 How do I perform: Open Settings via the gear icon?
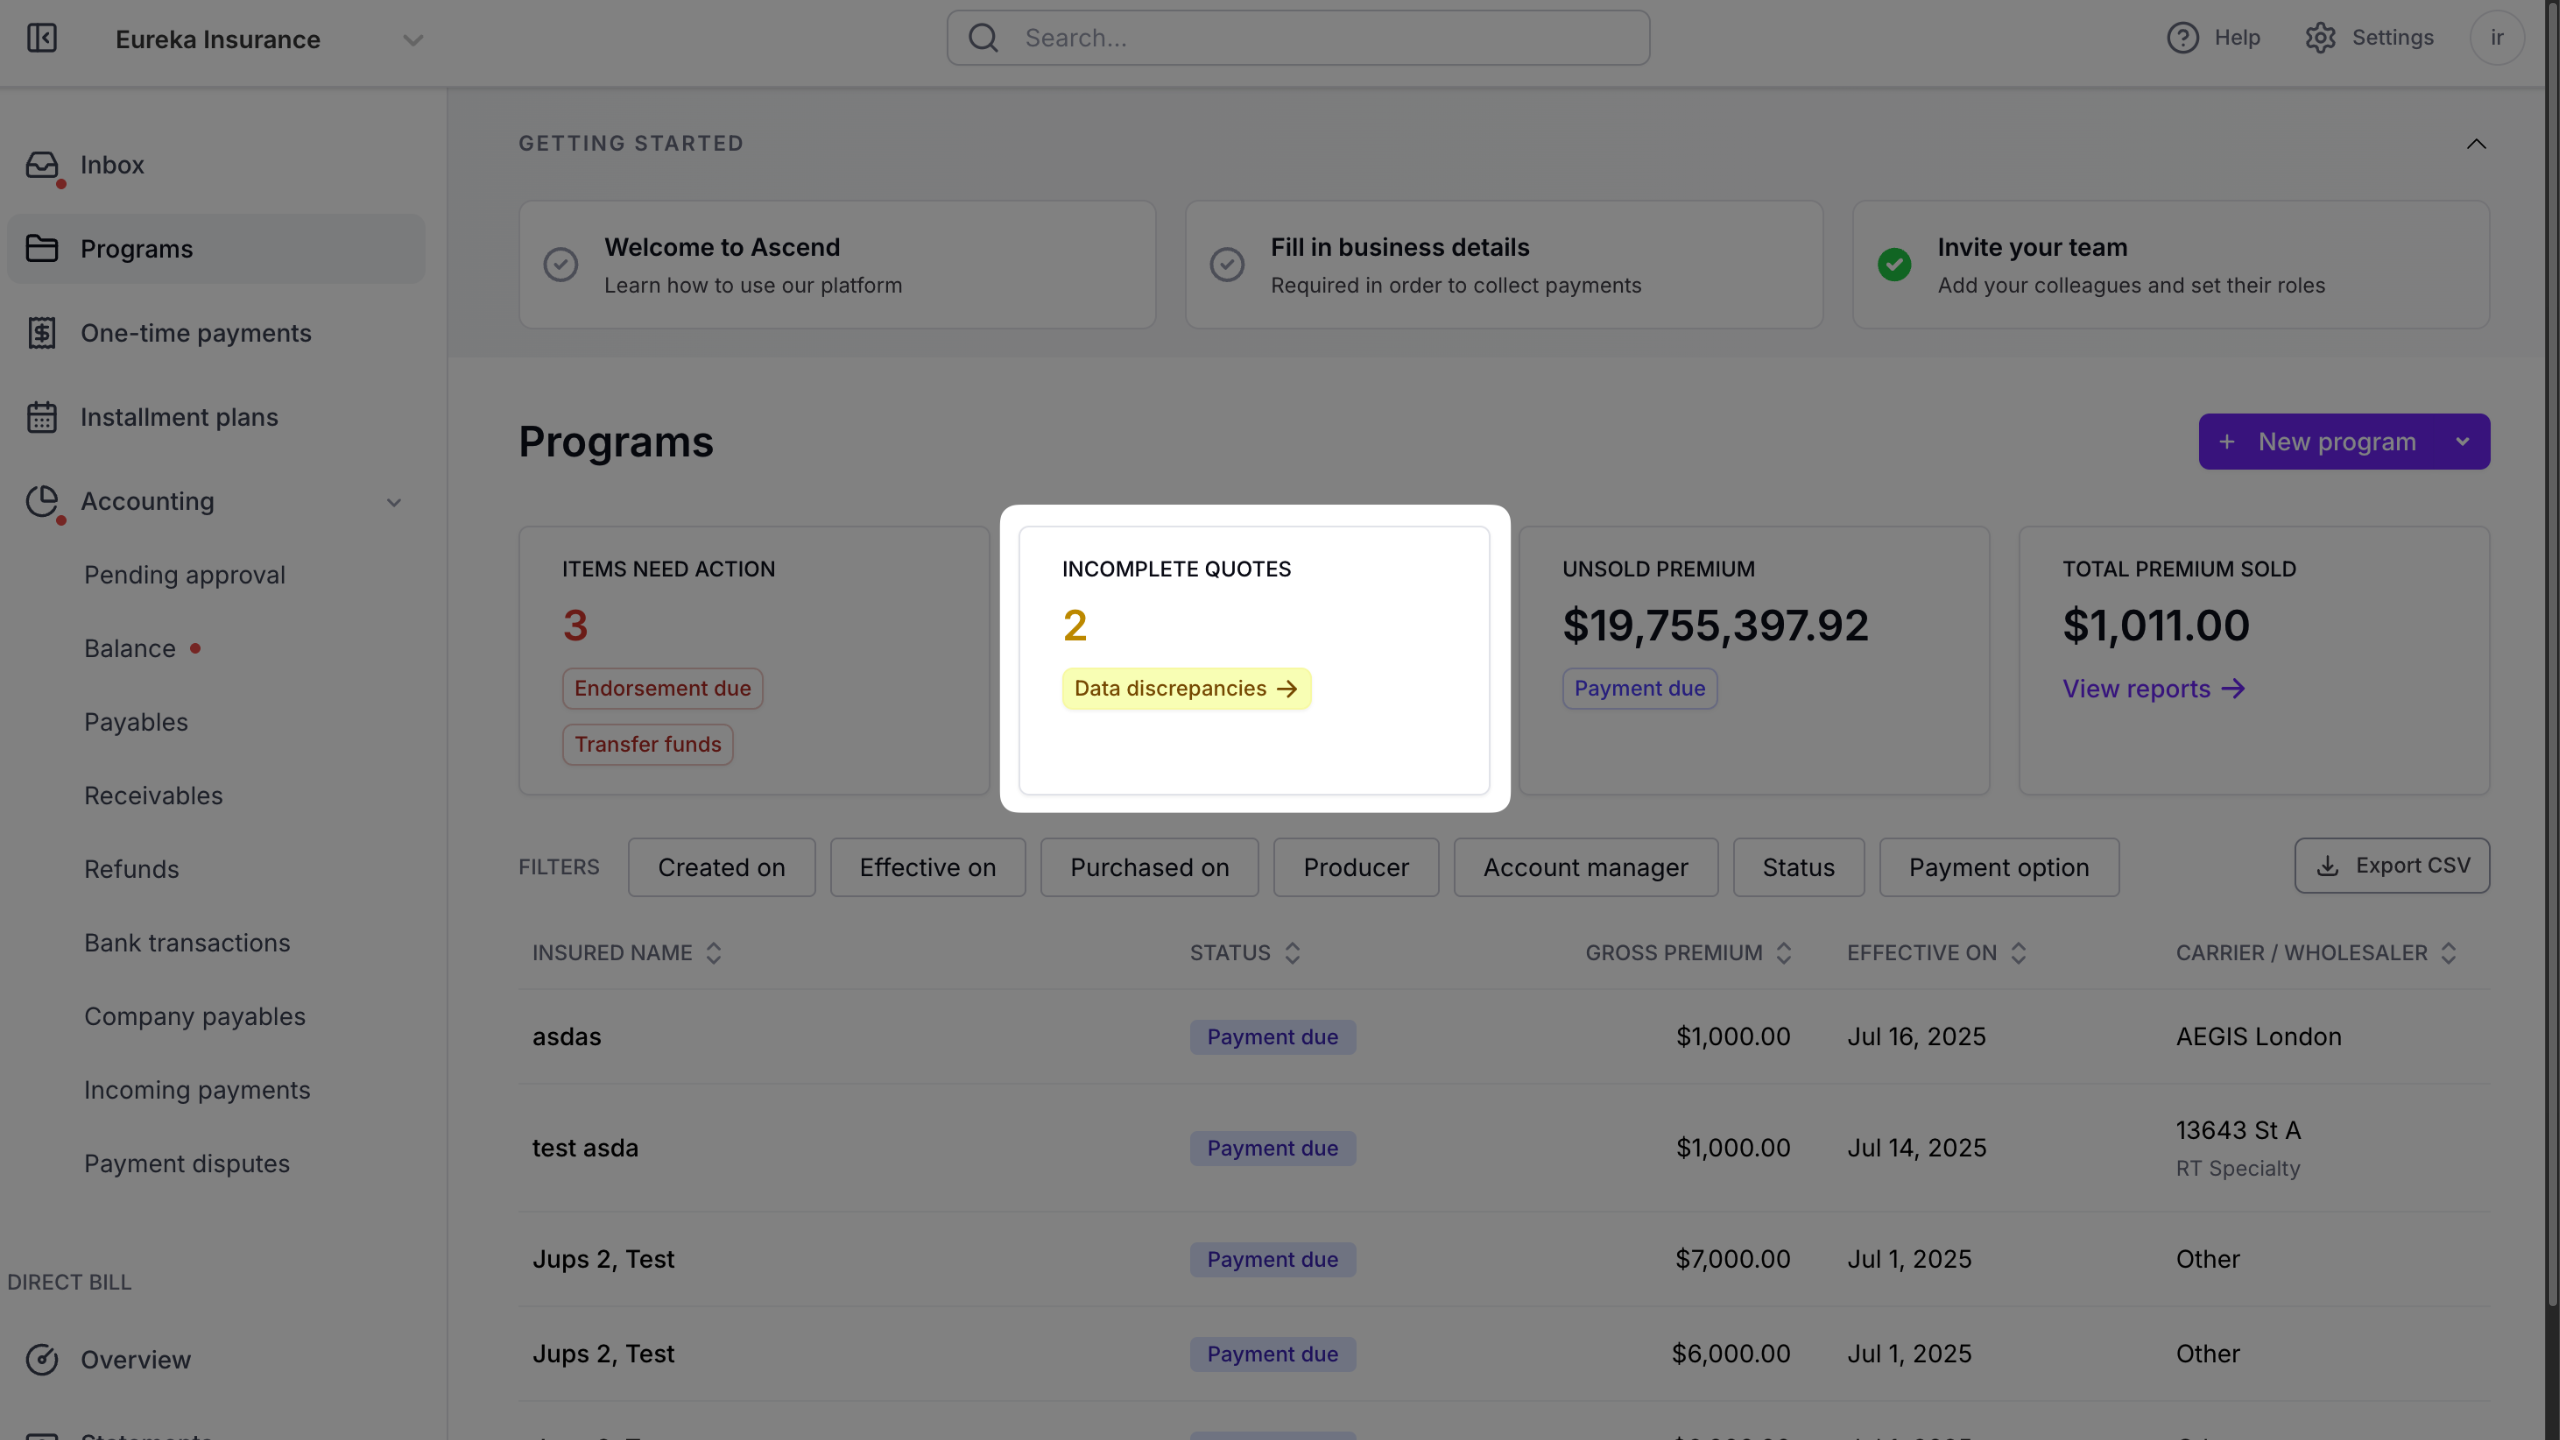[2320, 38]
